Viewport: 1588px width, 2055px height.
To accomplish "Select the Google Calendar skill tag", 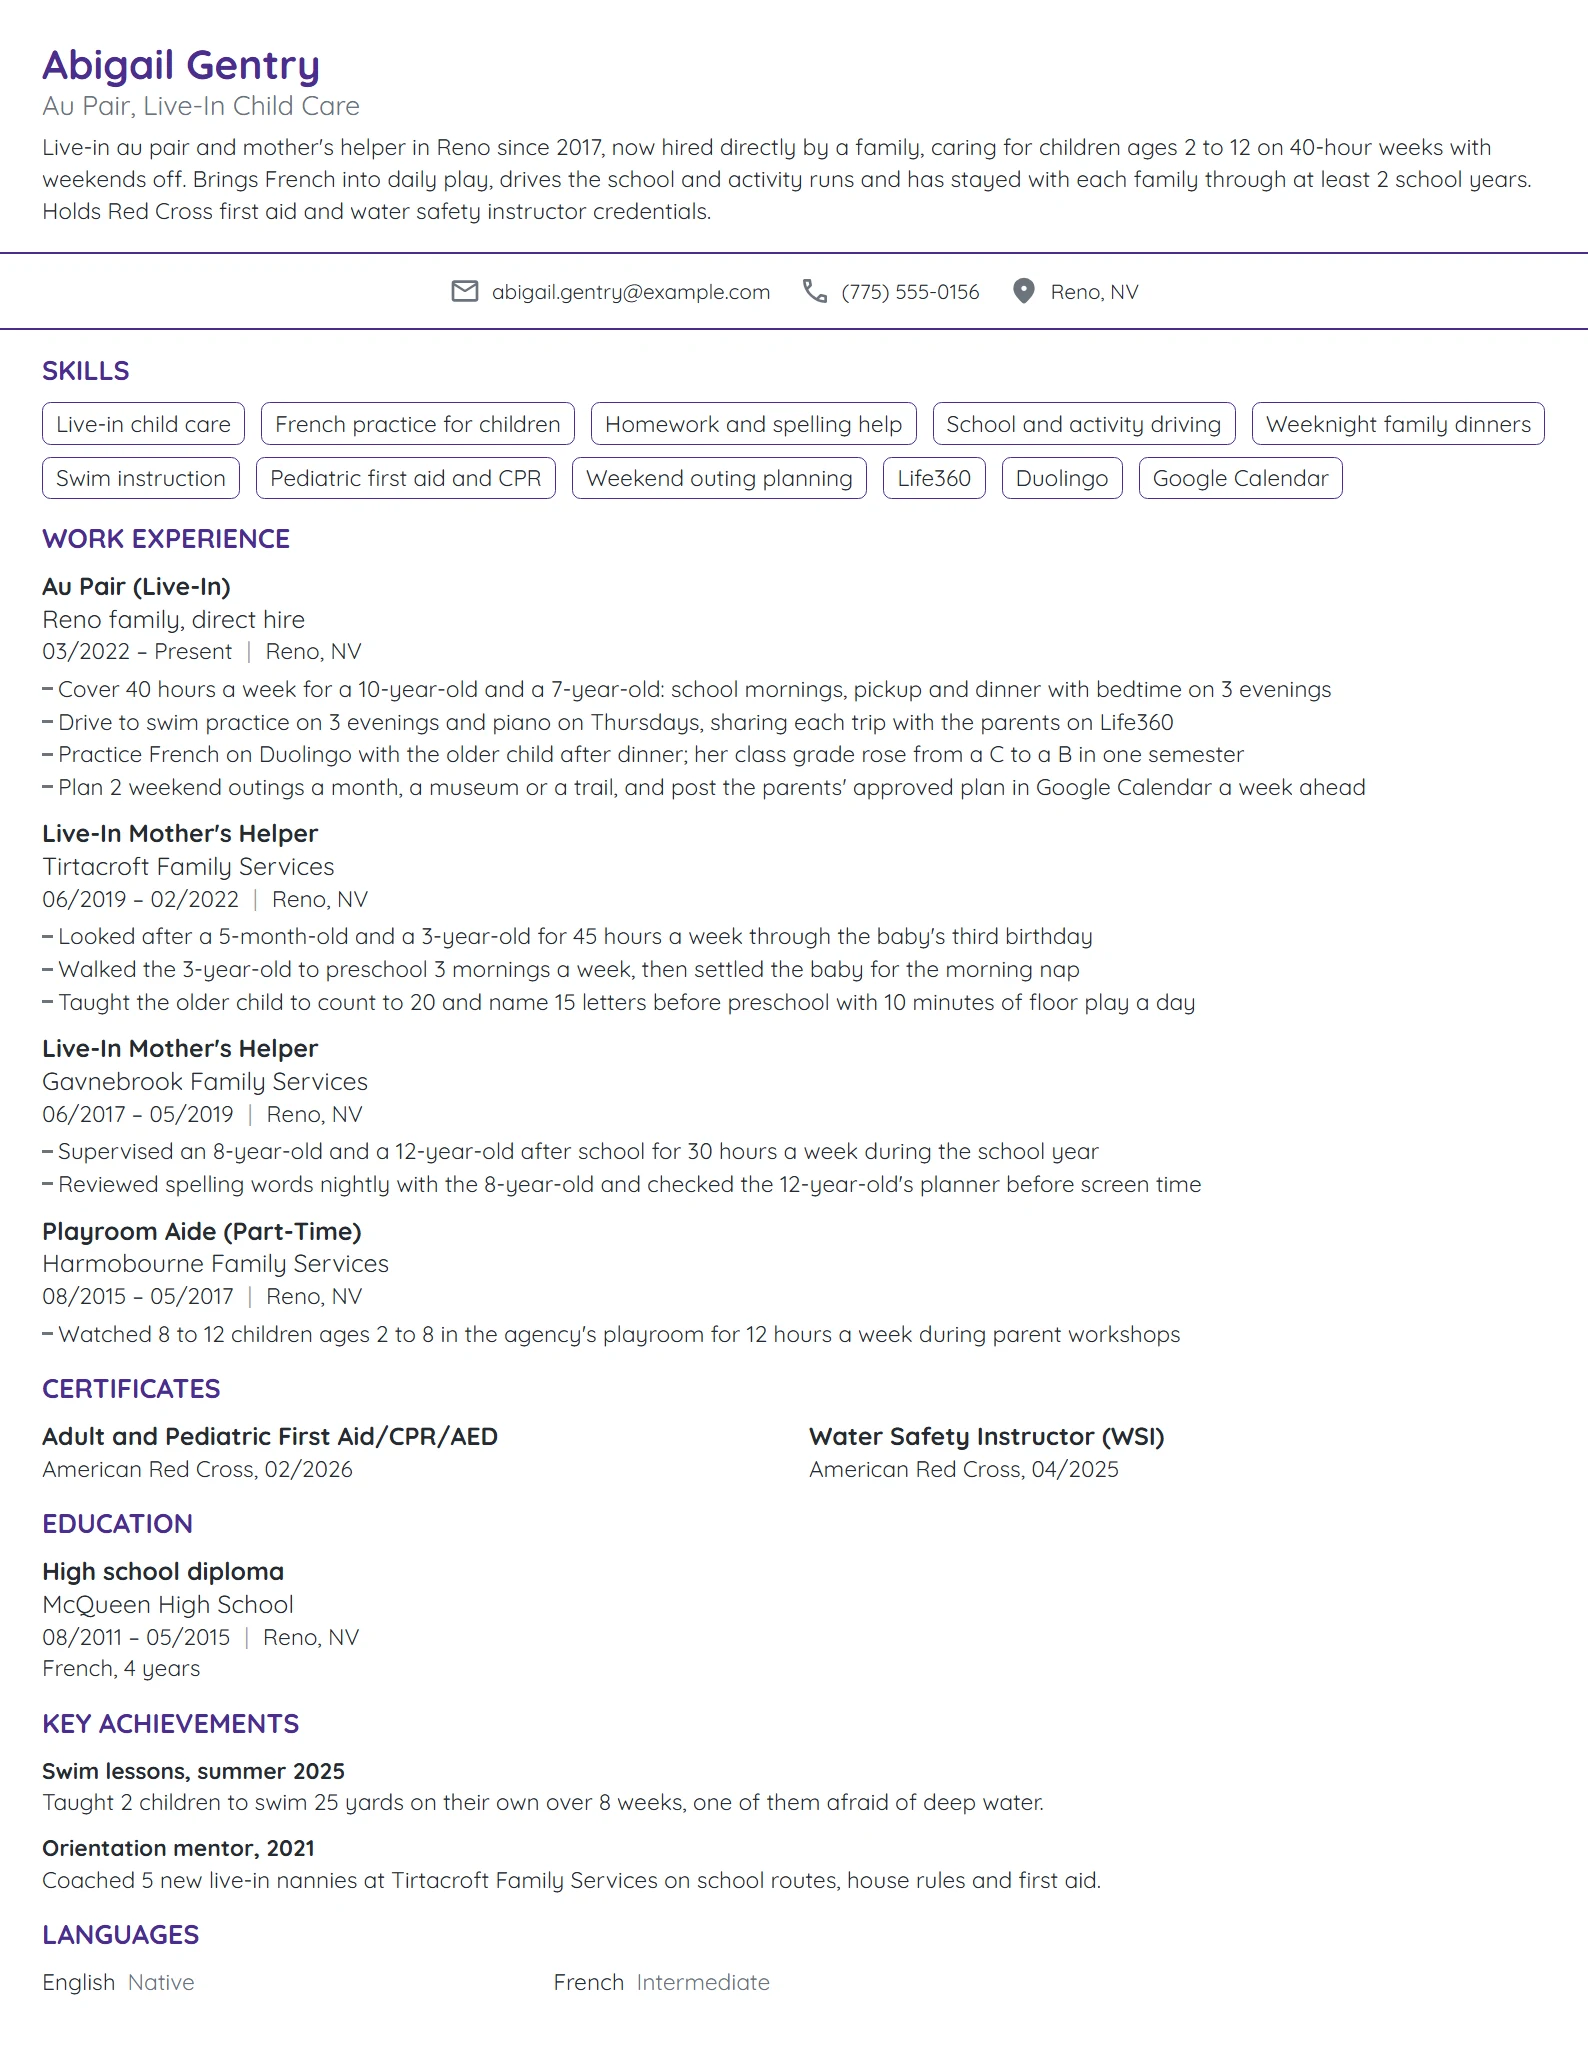I will [x=1241, y=478].
